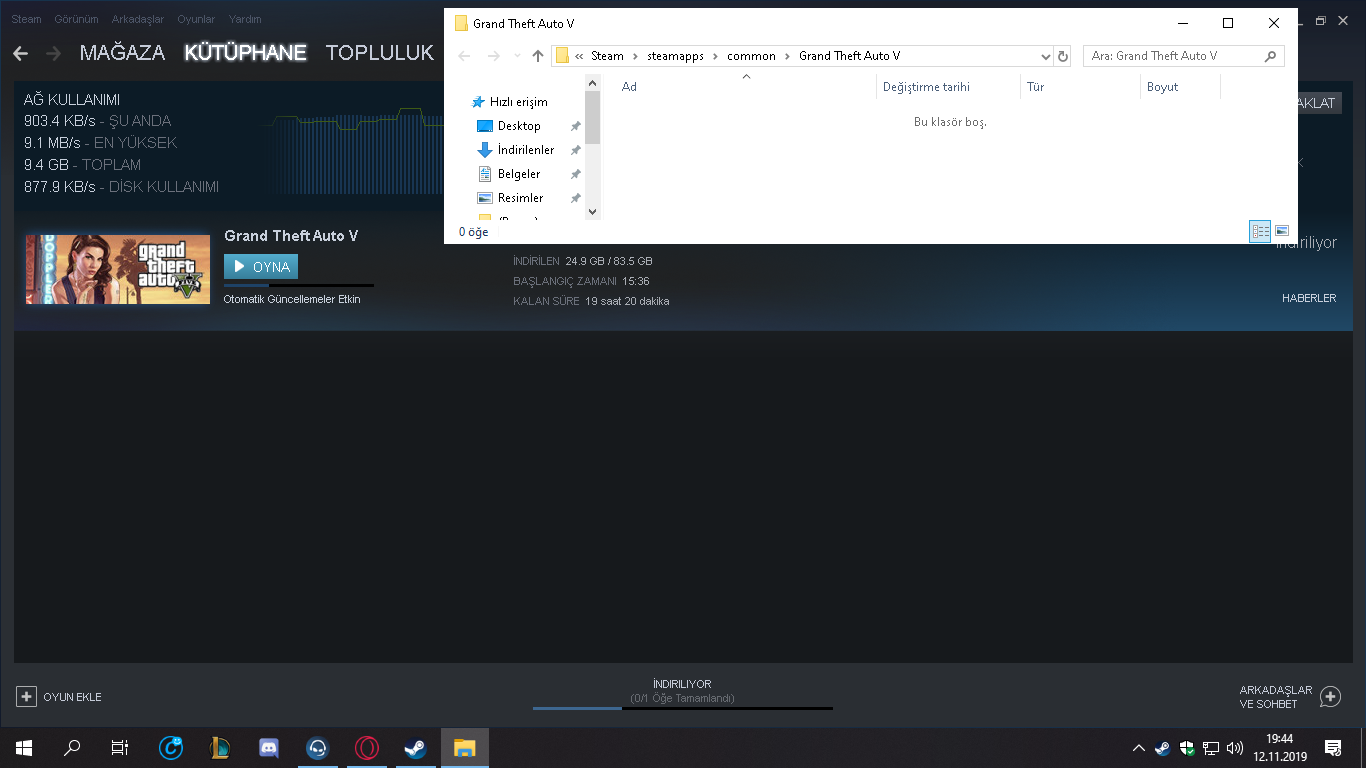This screenshot has height=768, width=1366.
Task: Open the HABERLER link
Action: pos(1309,298)
